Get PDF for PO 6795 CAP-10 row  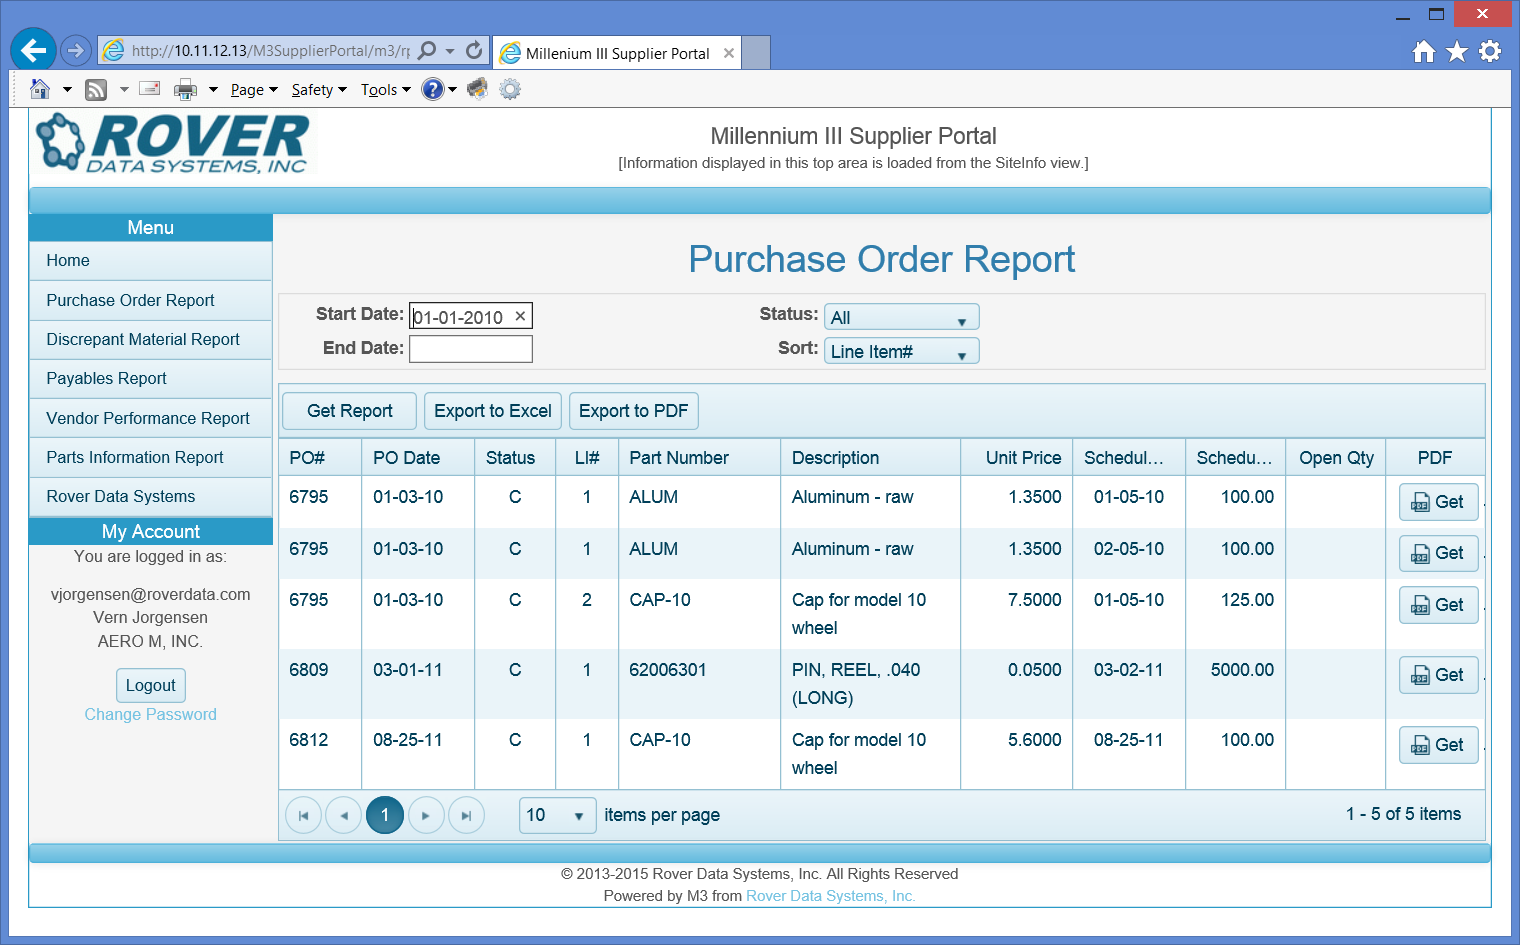[x=1438, y=605]
